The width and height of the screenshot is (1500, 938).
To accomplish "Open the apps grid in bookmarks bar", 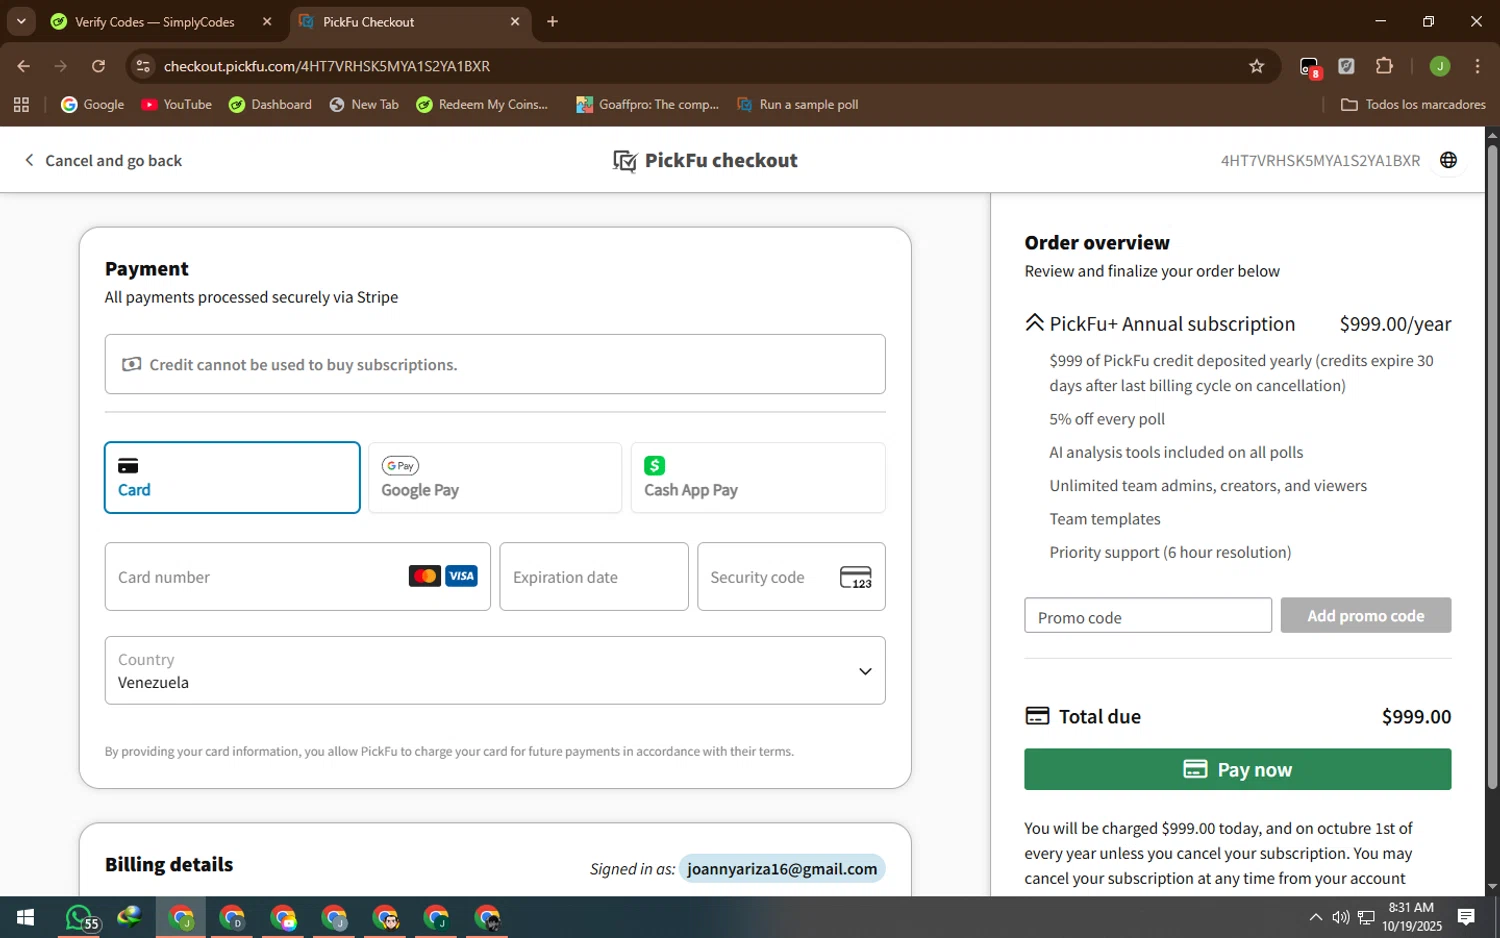I will 22,105.
